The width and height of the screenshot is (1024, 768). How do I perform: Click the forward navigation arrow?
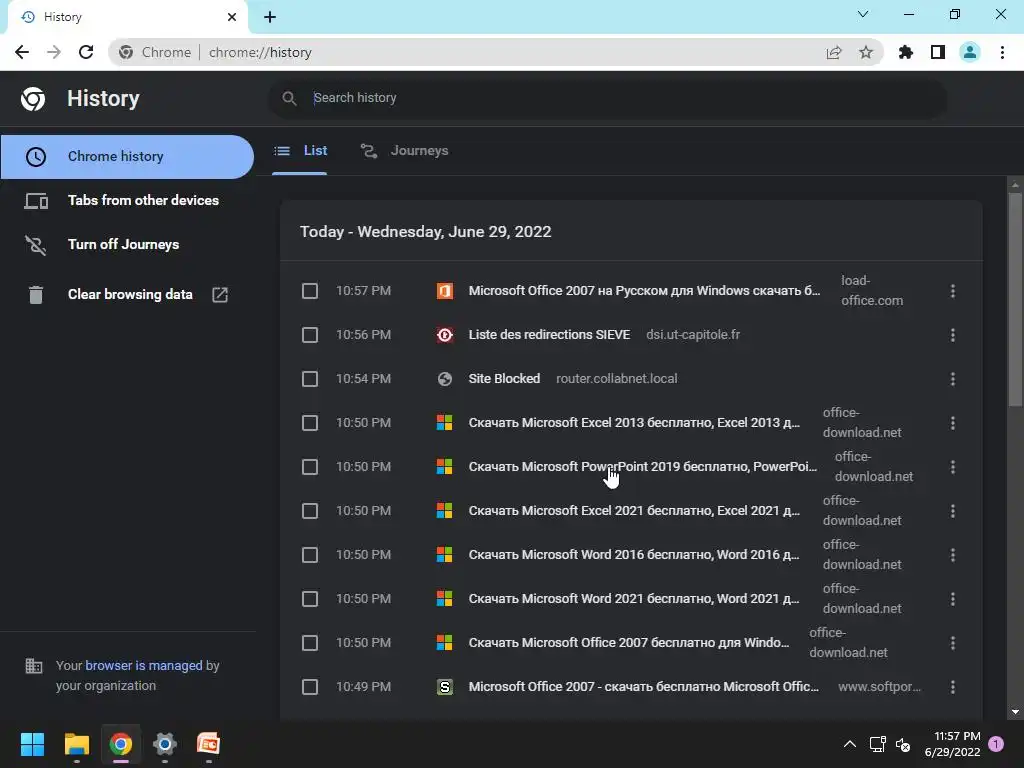coord(54,52)
